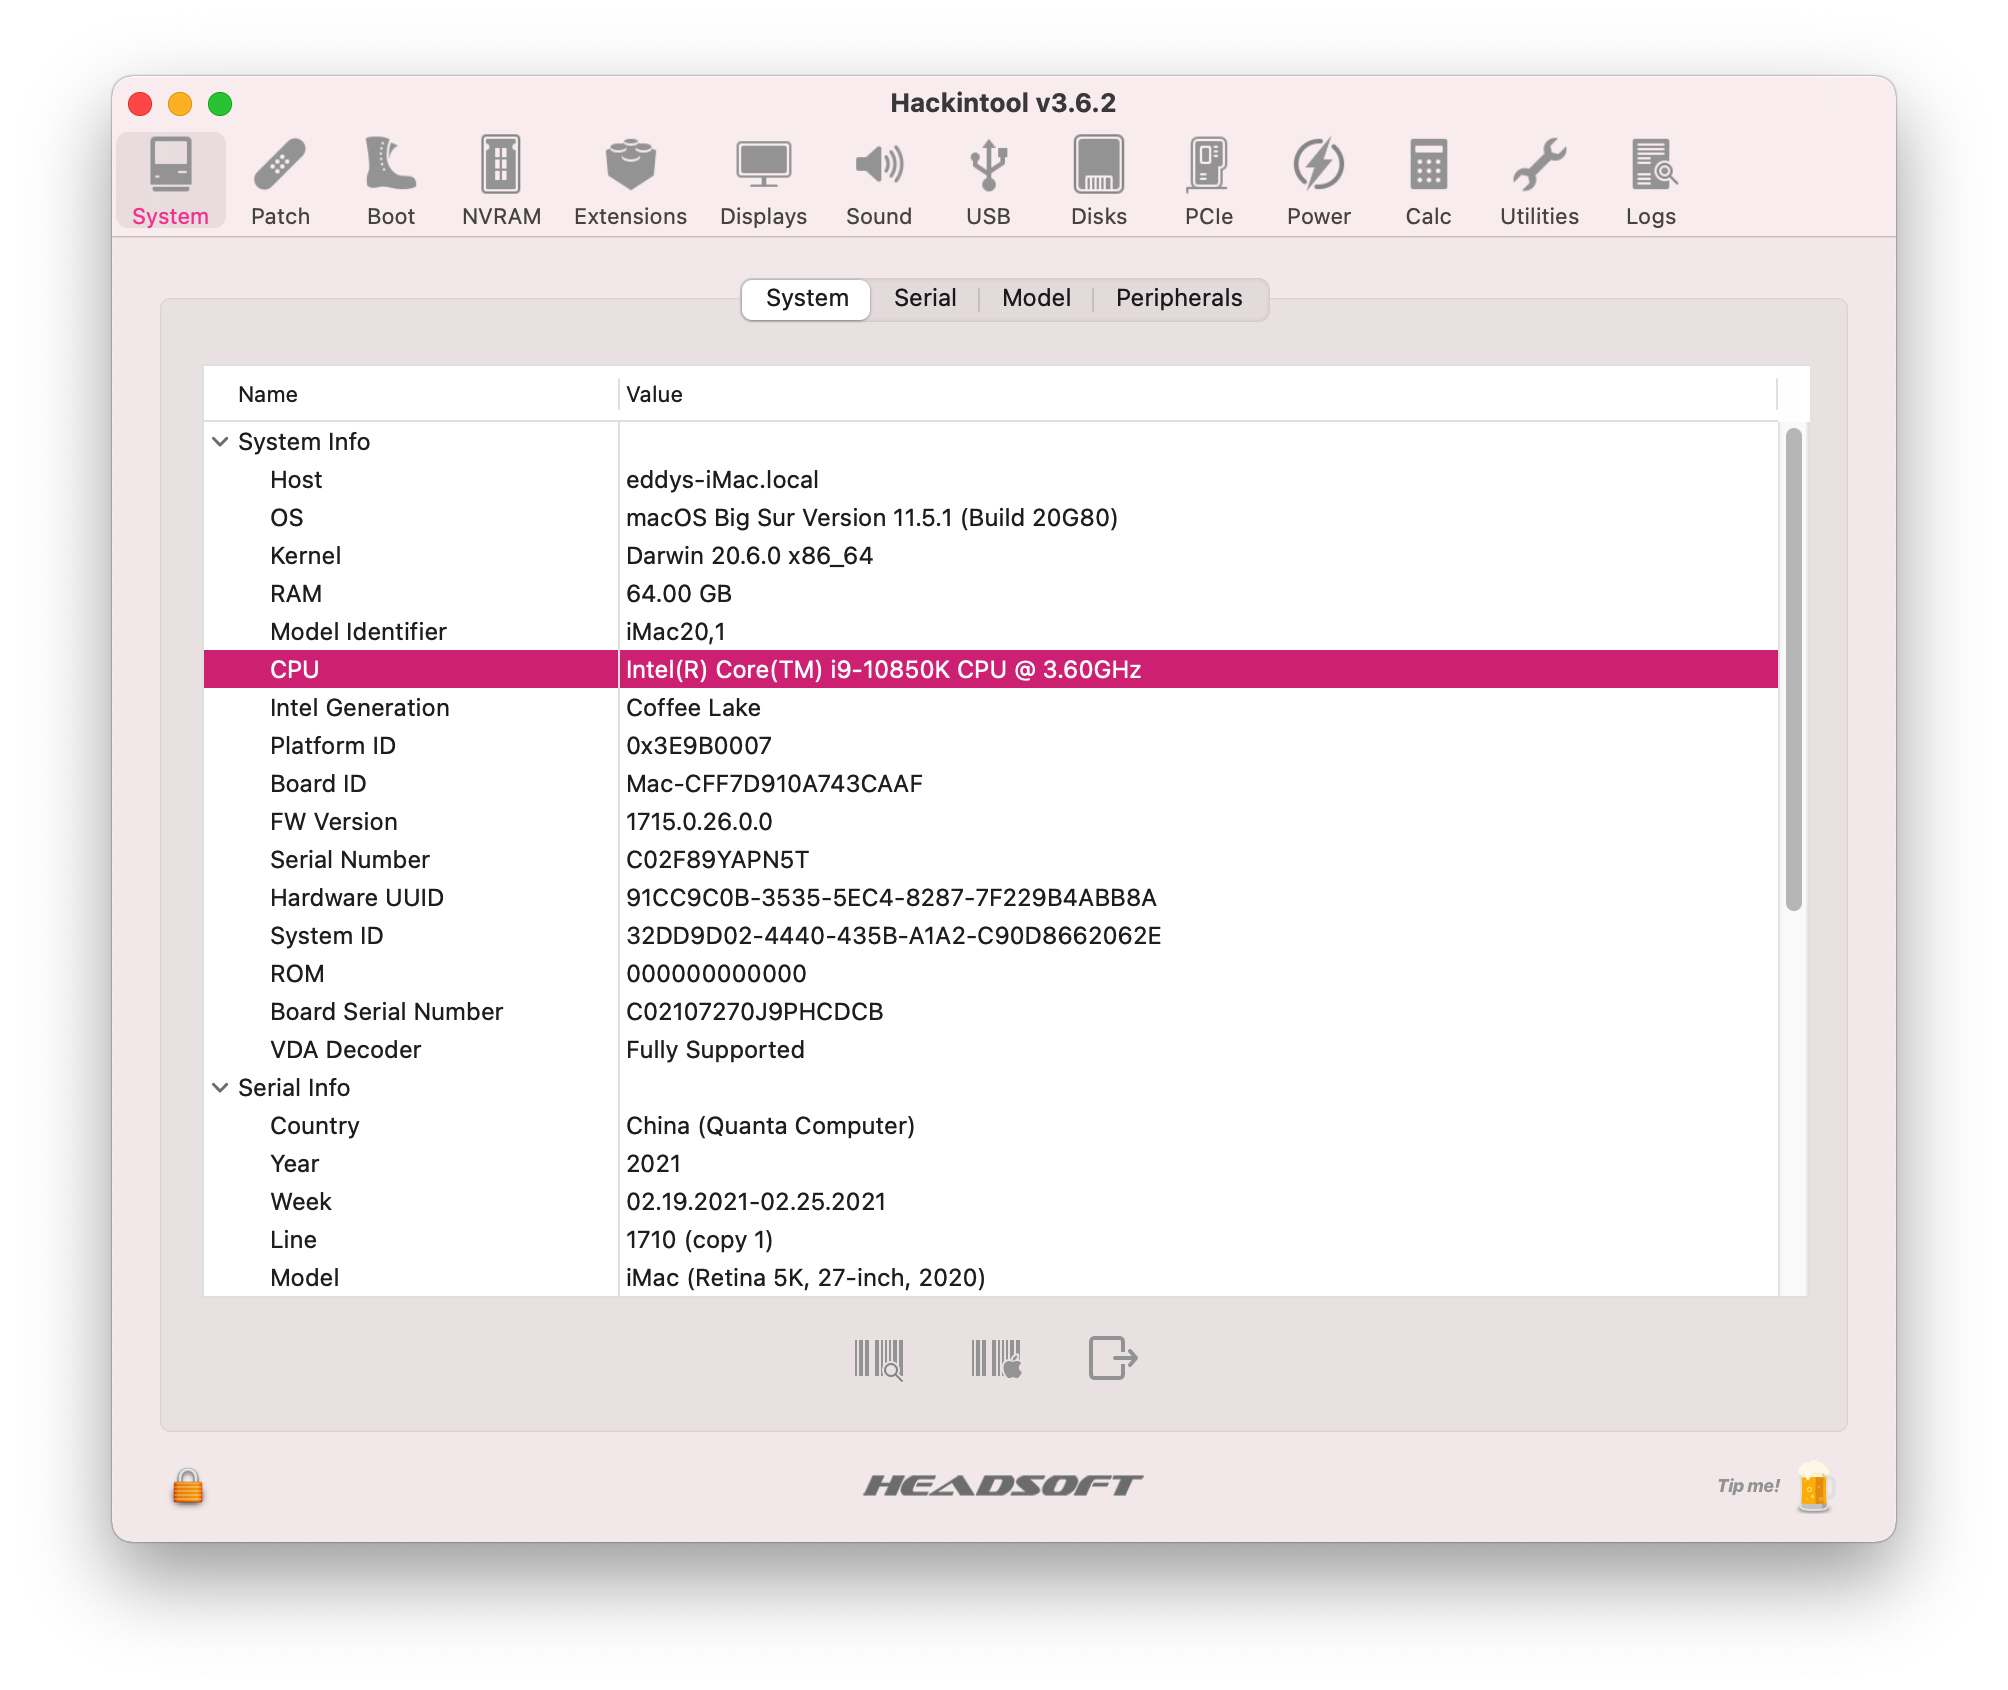Switch to the Peripherals tab

[1179, 298]
